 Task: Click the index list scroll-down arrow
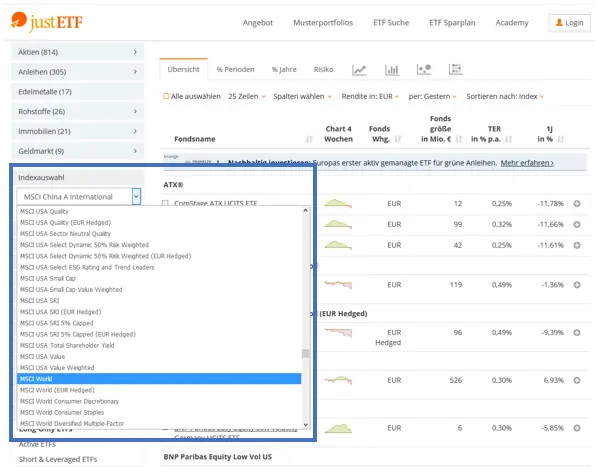tap(306, 424)
